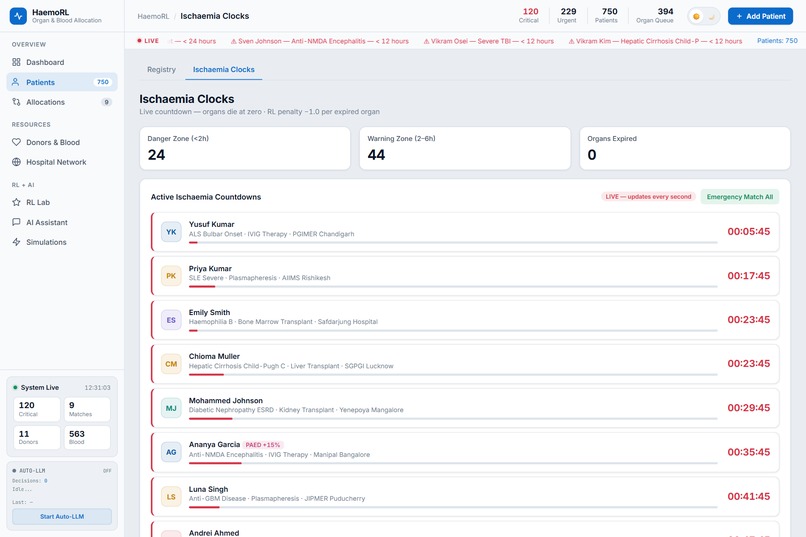Click the 00:05:45 countdown timer

point(748,232)
